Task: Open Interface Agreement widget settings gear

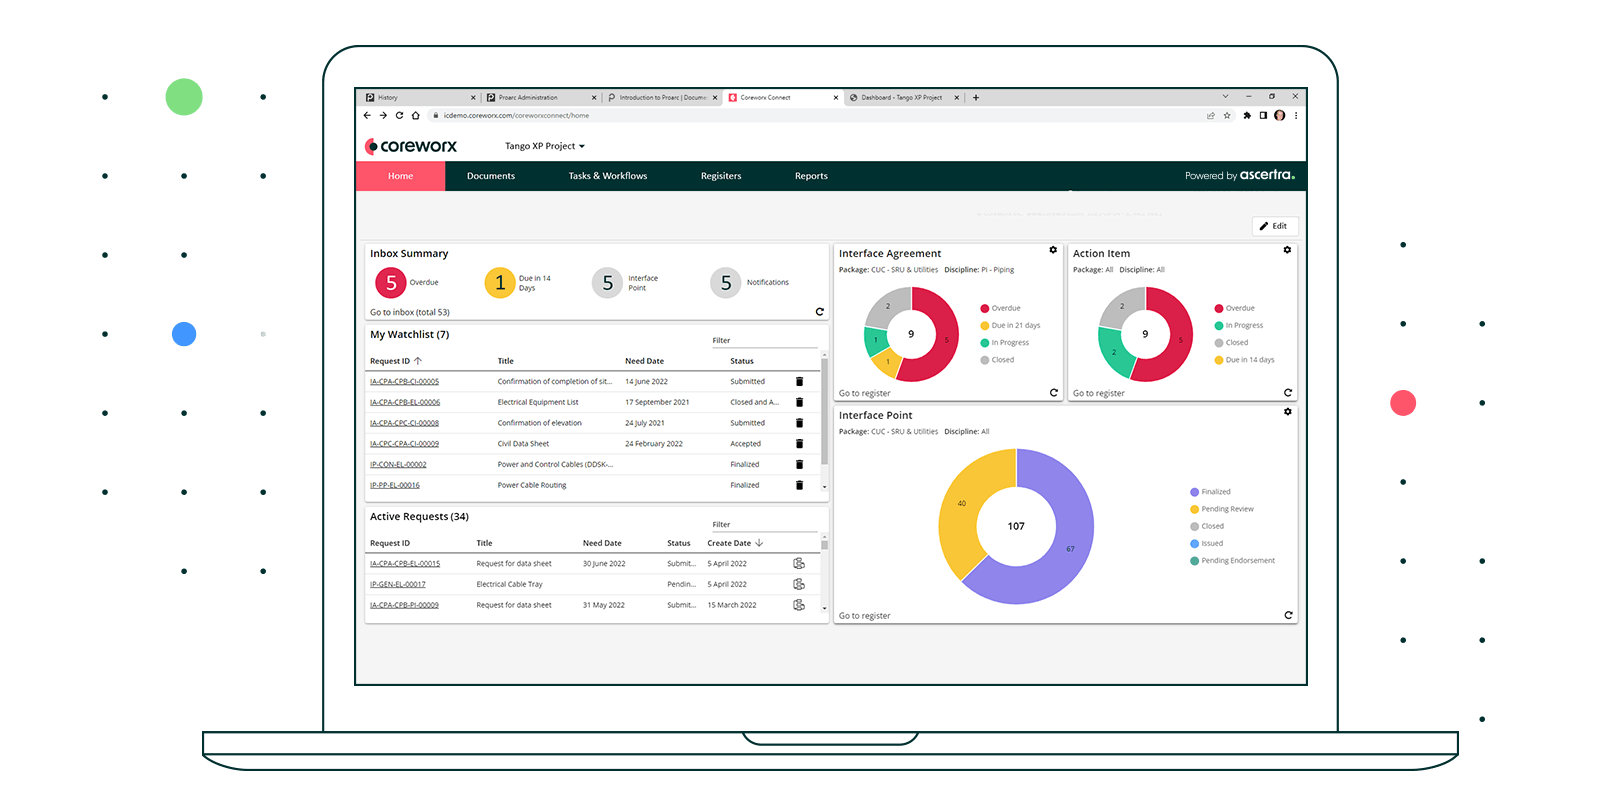Action: [1053, 250]
